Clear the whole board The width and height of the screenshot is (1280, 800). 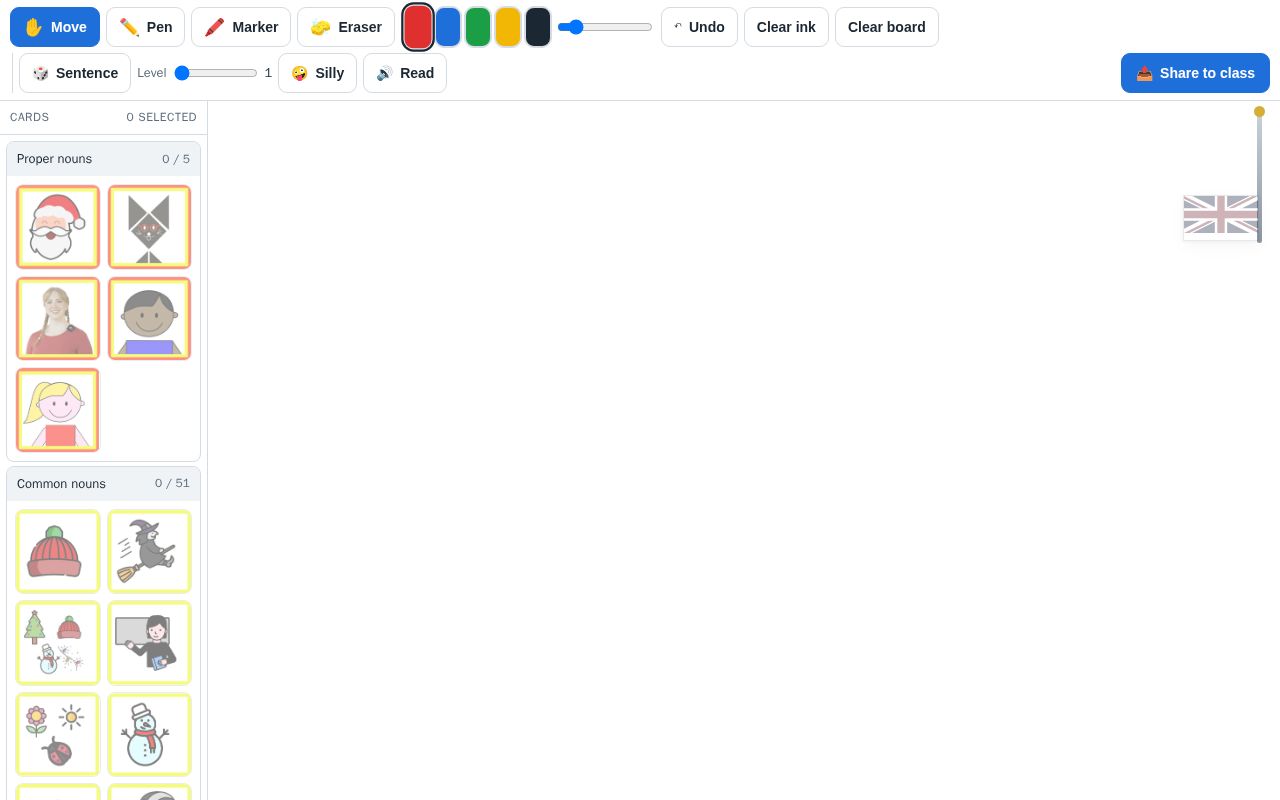887,27
